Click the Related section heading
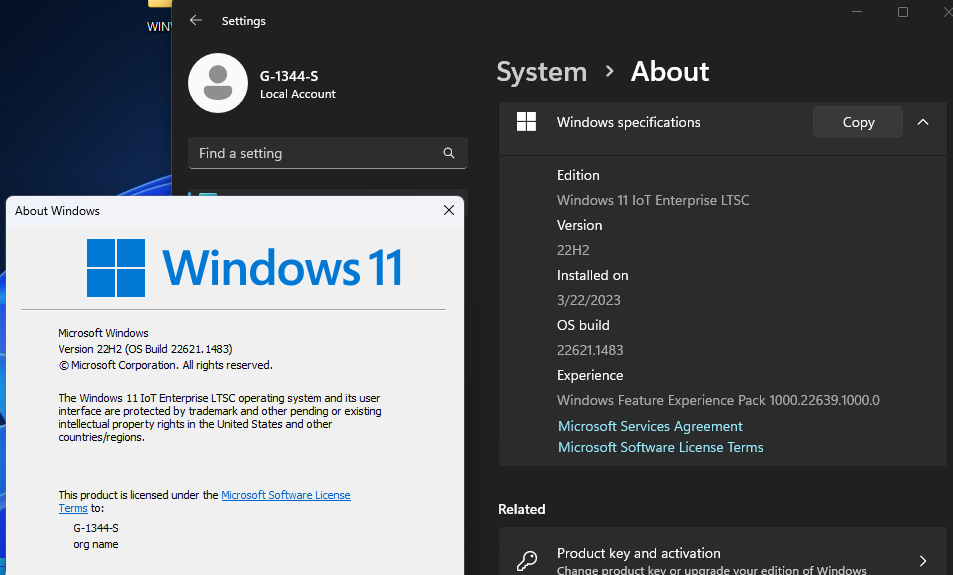 (x=521, y=509)
